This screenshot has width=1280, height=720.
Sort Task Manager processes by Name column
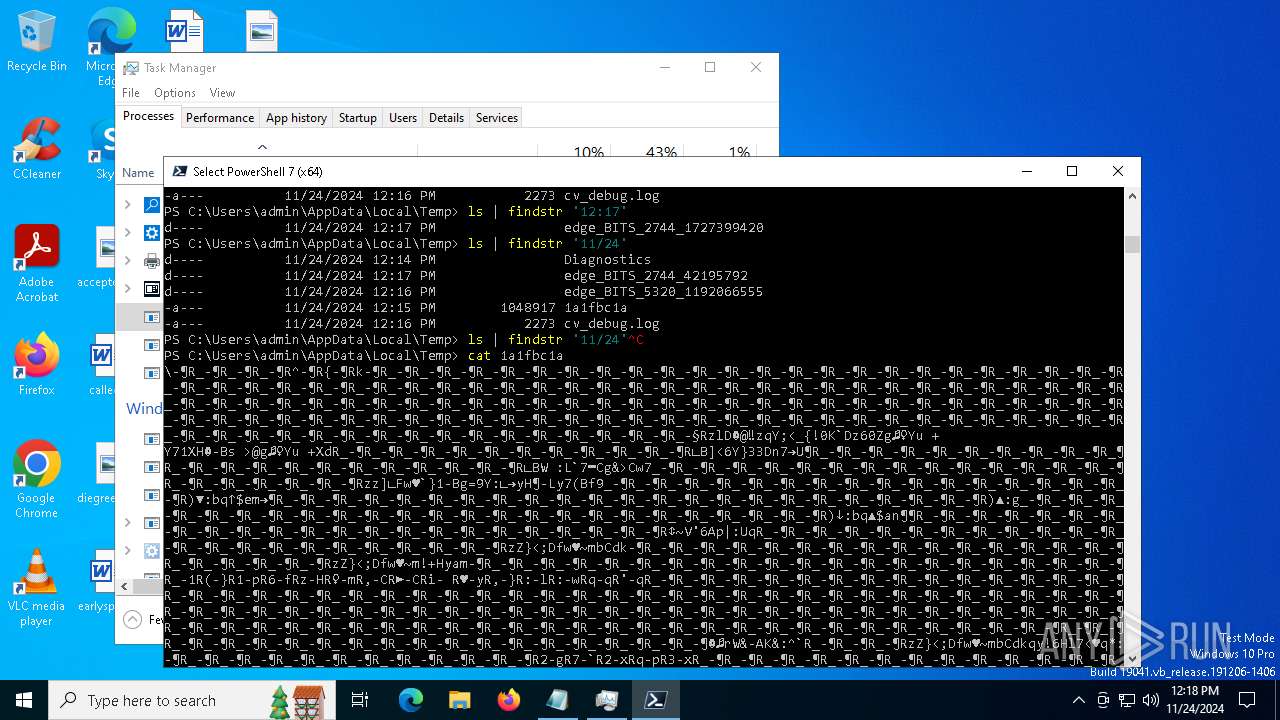(139, 172)
